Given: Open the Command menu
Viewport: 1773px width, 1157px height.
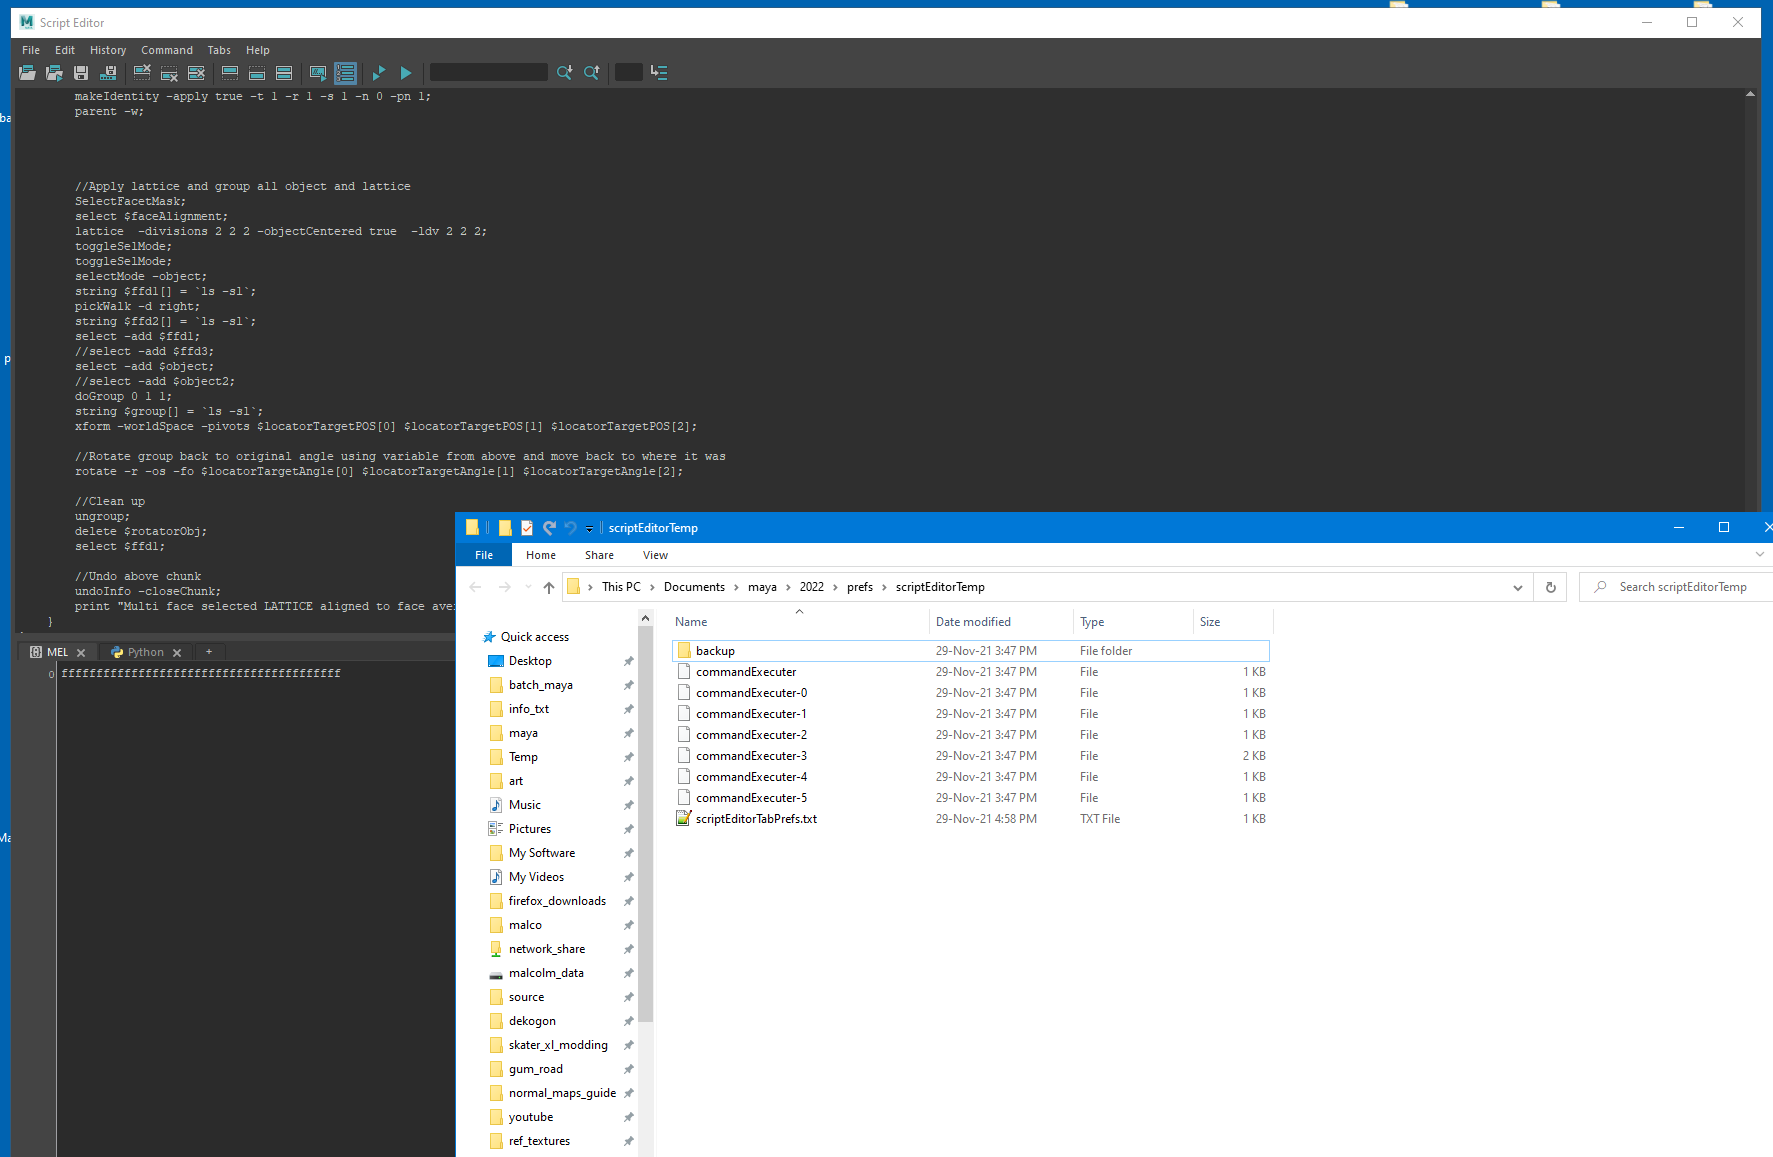Looking at the screenshot, I should pos(167,50).
